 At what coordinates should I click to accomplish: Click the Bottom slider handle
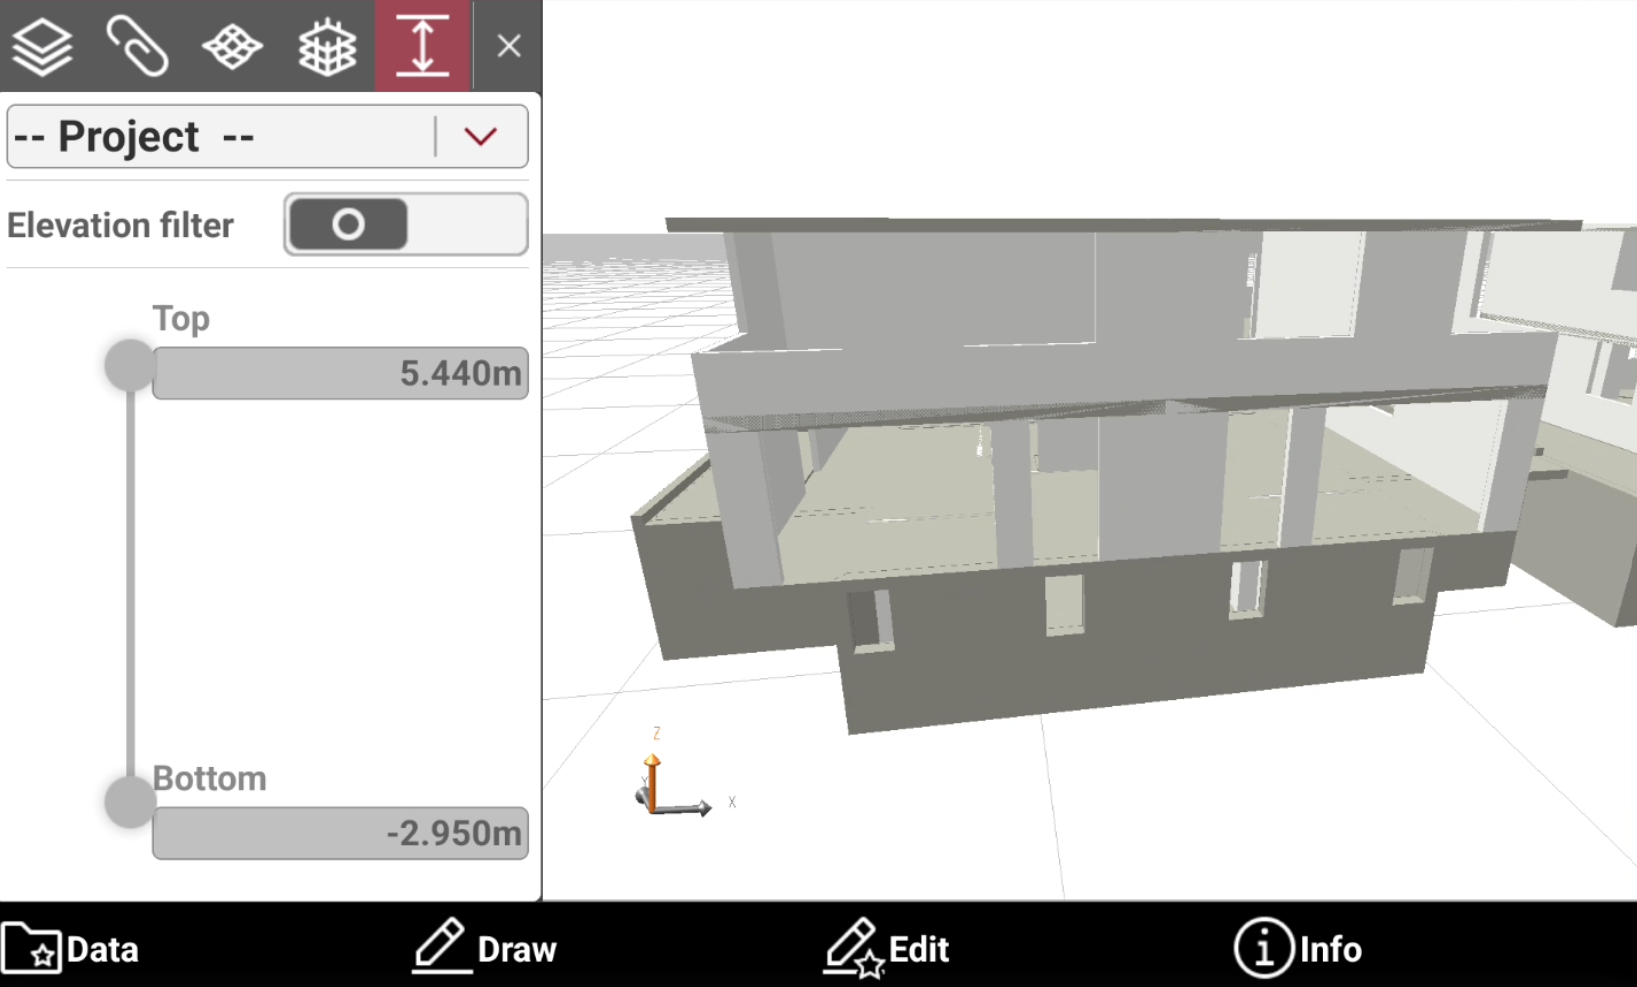pyautogui.click(x=130, y=802)
